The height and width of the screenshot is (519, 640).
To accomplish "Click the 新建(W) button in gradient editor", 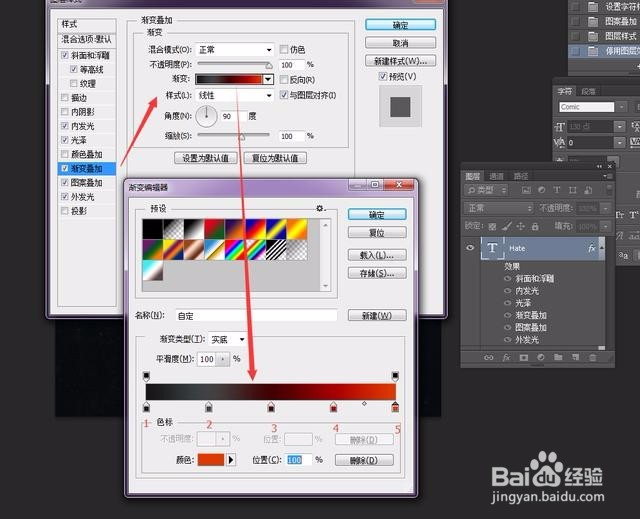I will pyautogui.click(x=377, y=315).
